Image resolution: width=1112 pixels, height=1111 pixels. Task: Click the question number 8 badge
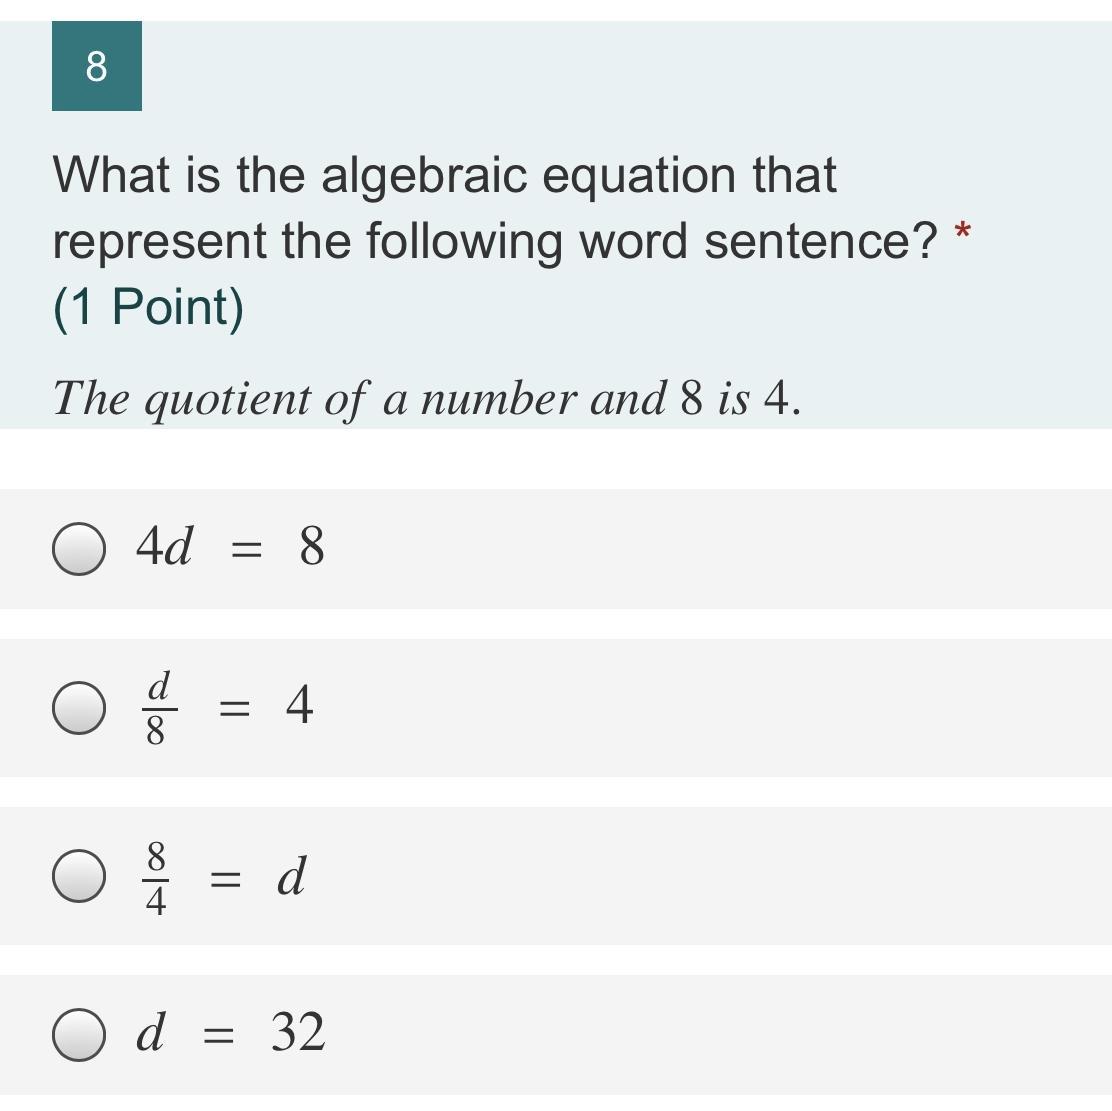click(97, 67)
